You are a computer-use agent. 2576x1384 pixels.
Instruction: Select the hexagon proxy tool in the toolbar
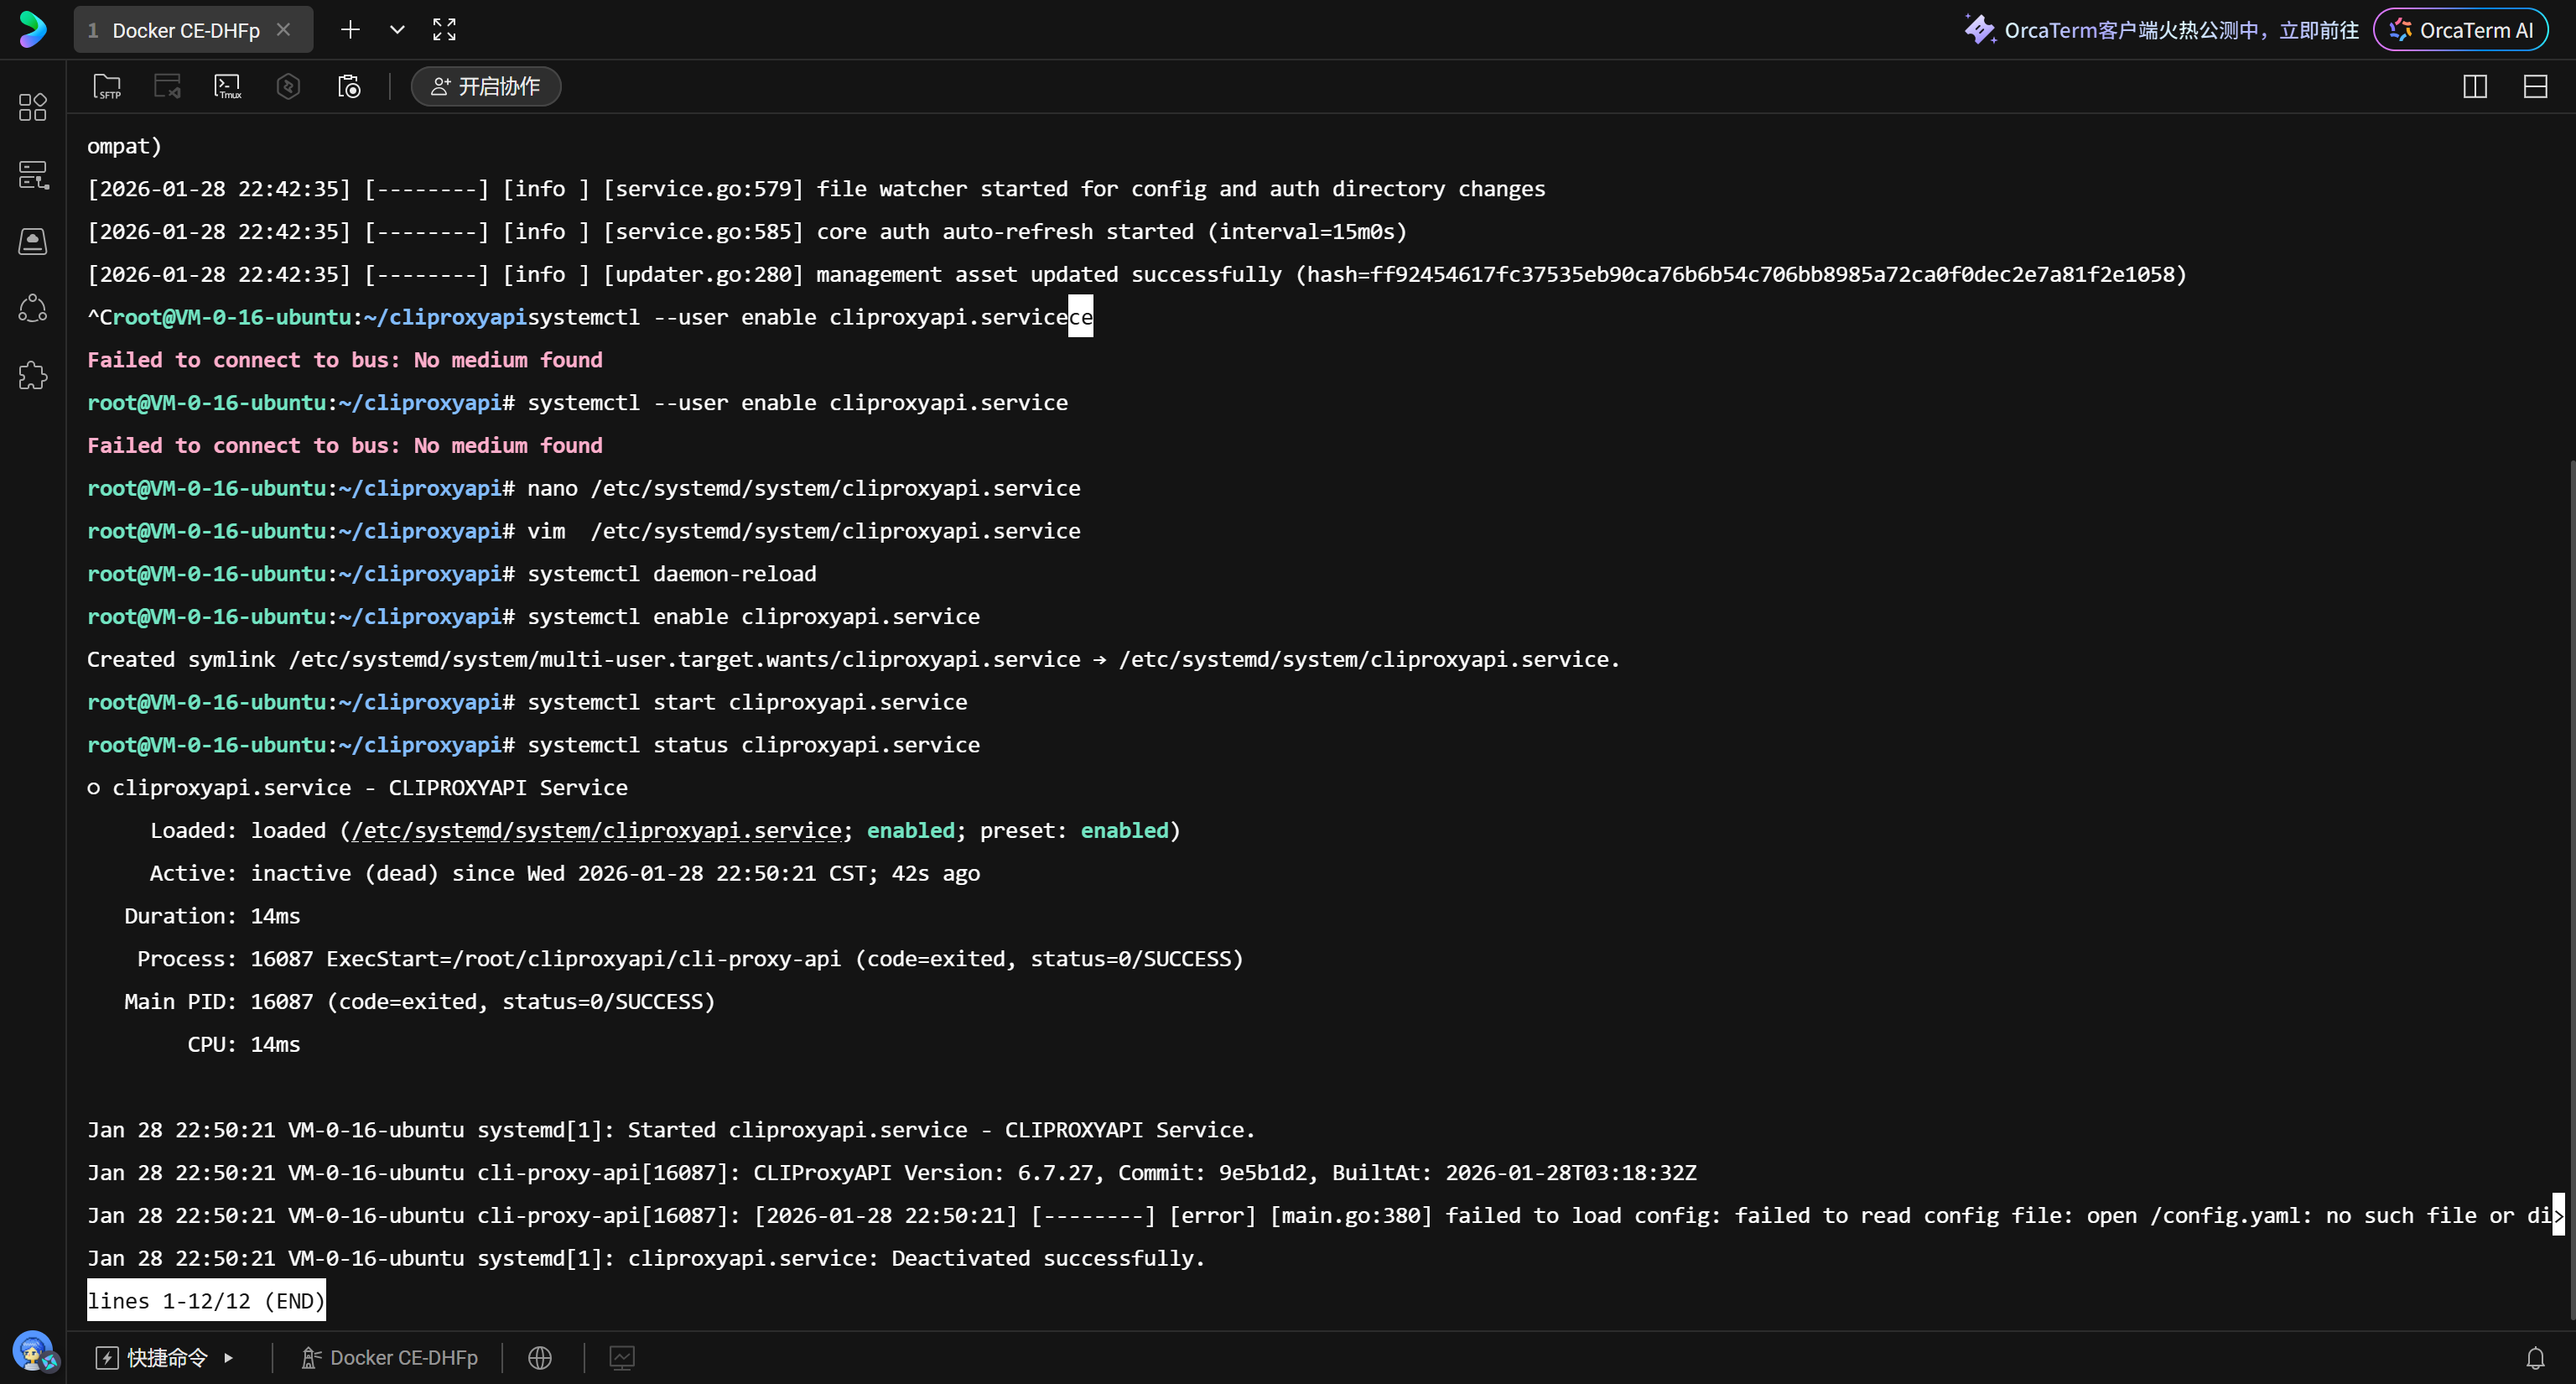click(288, 86)
